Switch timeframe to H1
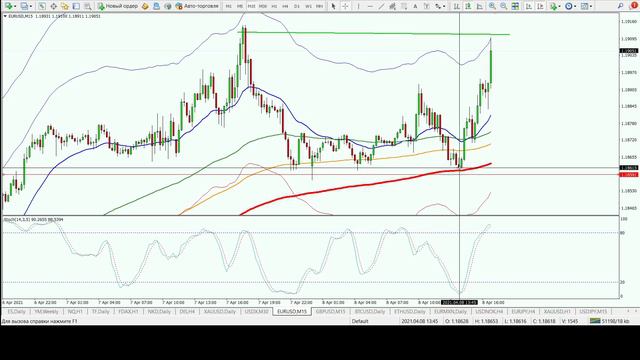The height and width of the screenshot is (360, 640). click(x=274, y=6)
